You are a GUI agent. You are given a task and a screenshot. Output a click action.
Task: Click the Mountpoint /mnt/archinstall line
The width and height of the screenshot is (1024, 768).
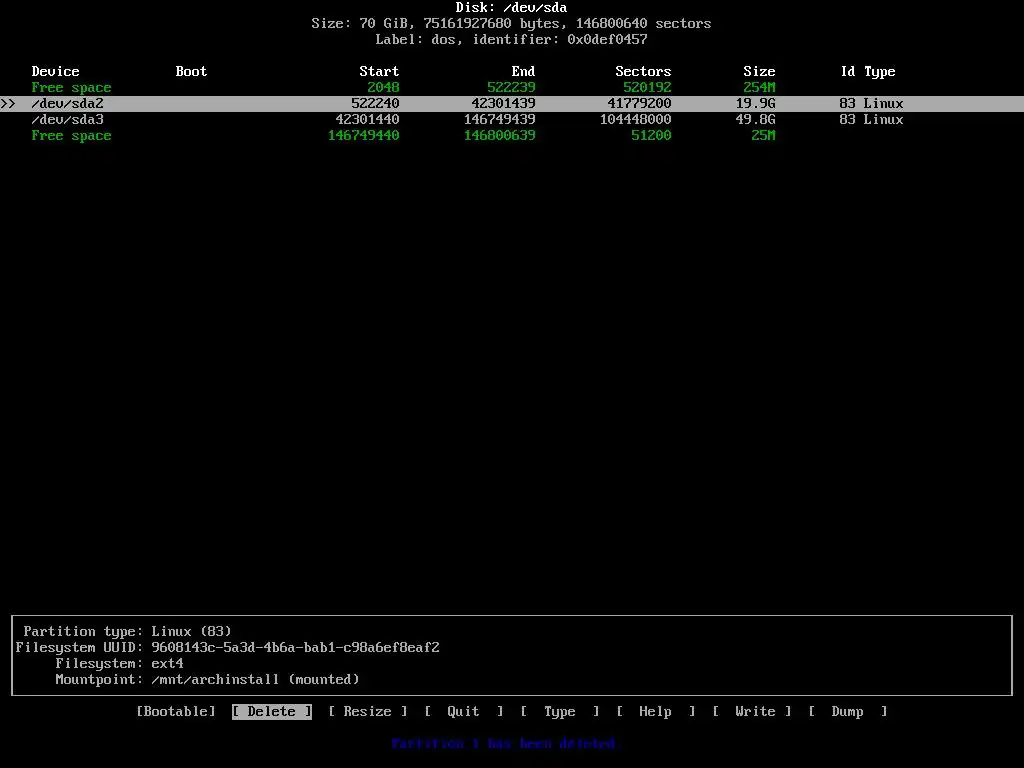click(207, 679)
